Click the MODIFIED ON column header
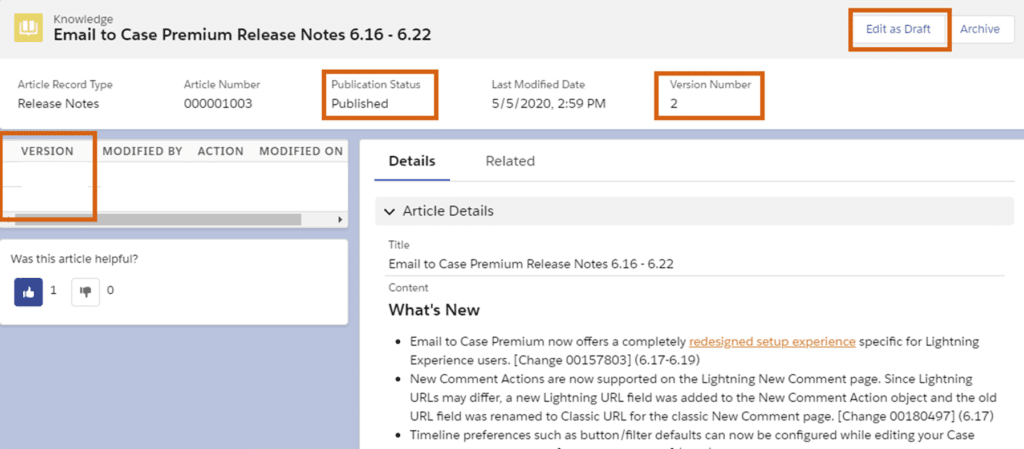The image size is (1024, 449). click(300, 151)
